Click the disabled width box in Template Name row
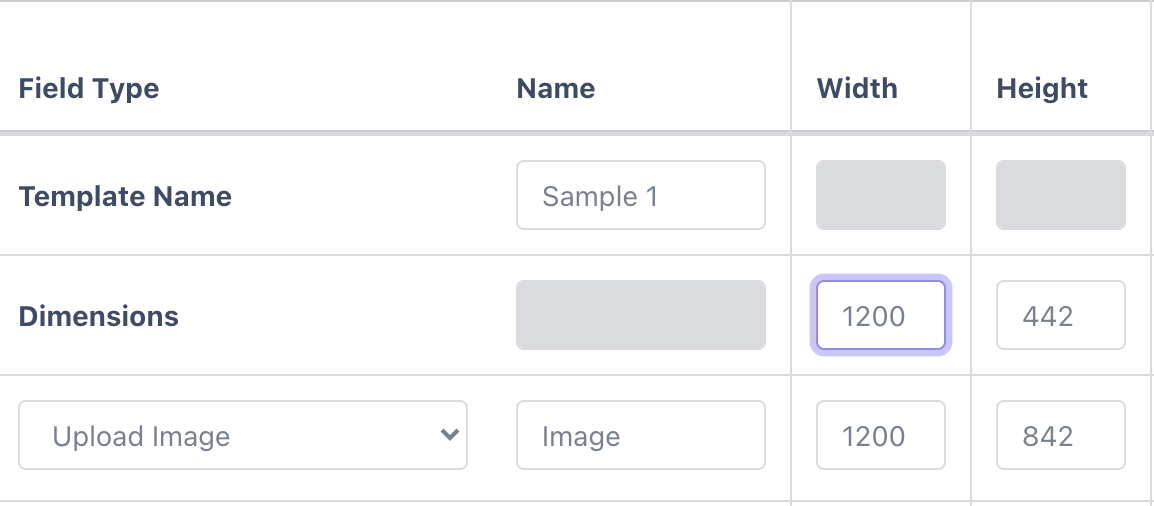The image size is (1154, 506). coord(880,195)
